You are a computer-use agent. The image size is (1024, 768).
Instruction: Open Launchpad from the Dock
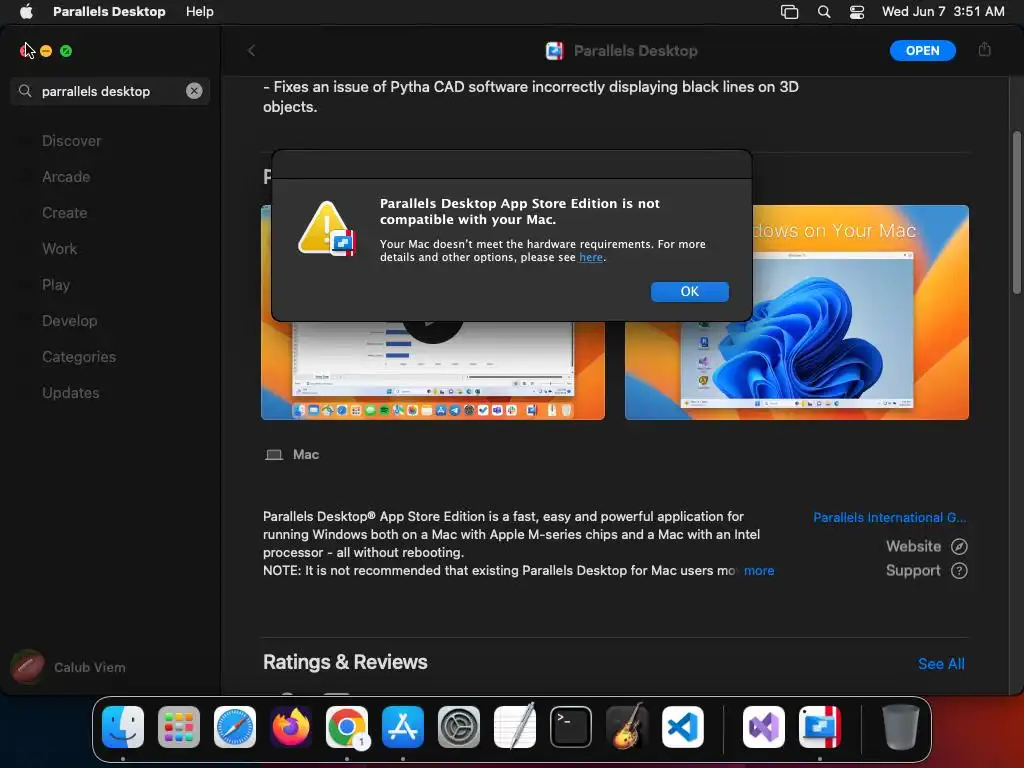(179, 727)
